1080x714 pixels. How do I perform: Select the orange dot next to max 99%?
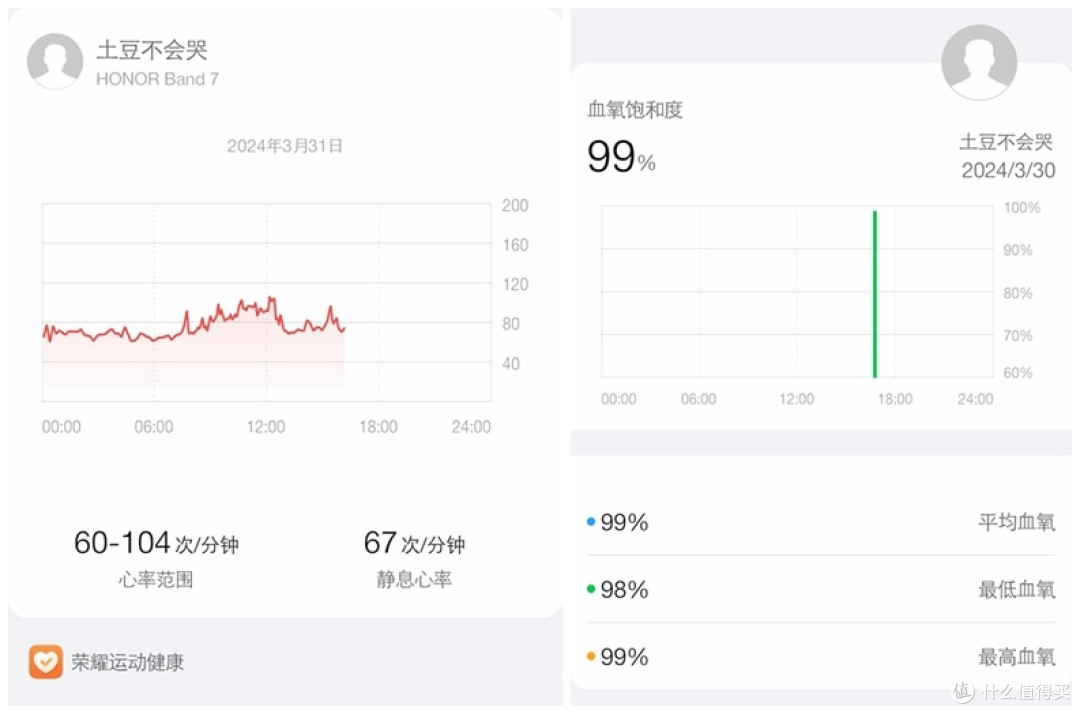[590, 656]
